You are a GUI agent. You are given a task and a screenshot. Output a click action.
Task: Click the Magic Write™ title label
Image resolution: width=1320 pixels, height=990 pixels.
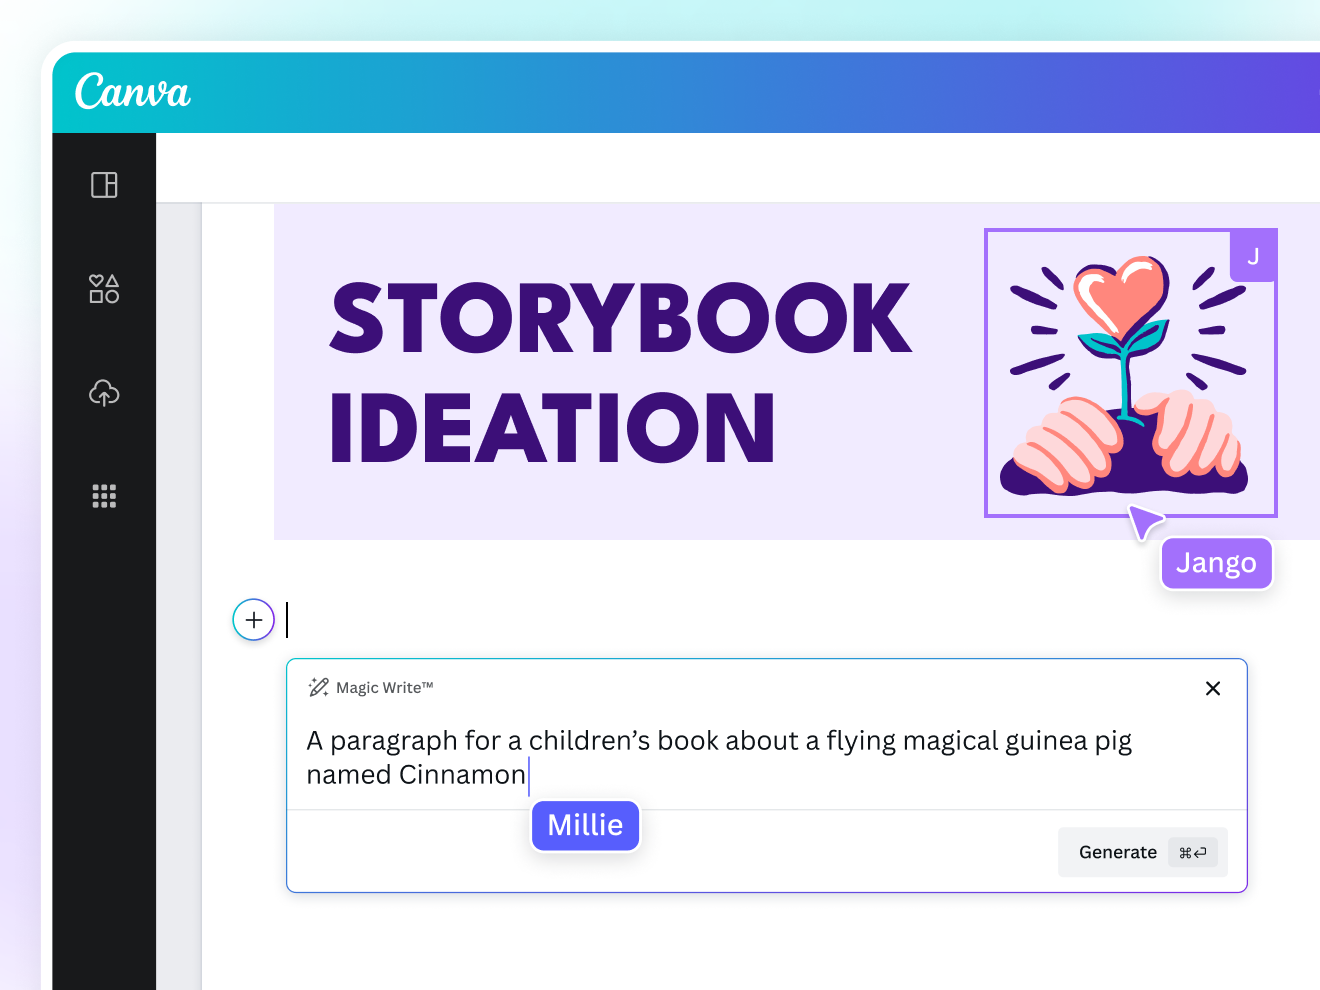[385, 688]
